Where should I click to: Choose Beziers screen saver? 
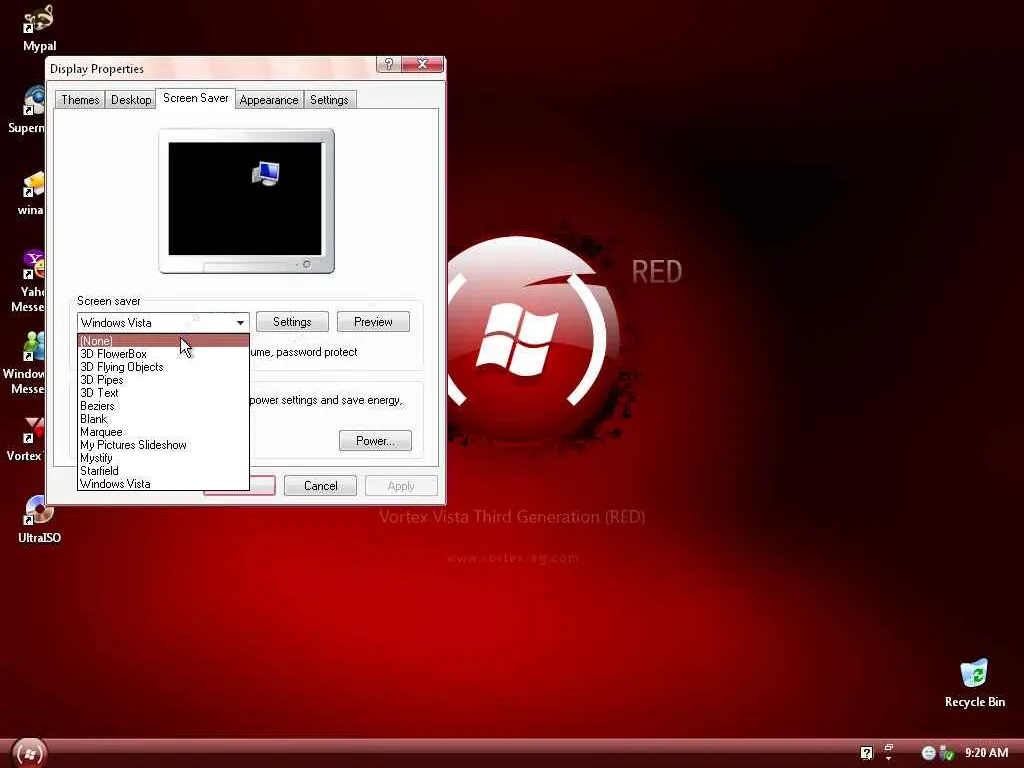click(x=163, y=406)
